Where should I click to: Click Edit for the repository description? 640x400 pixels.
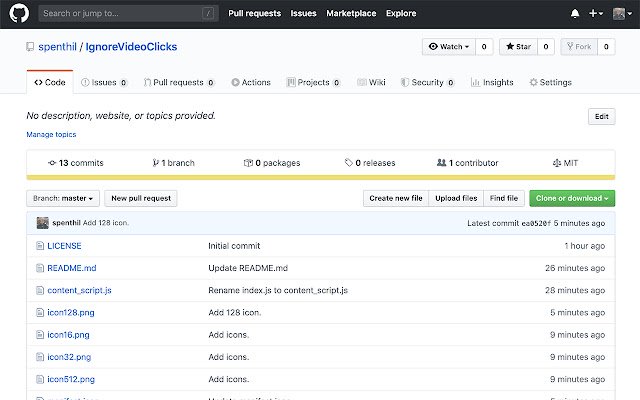602,117
